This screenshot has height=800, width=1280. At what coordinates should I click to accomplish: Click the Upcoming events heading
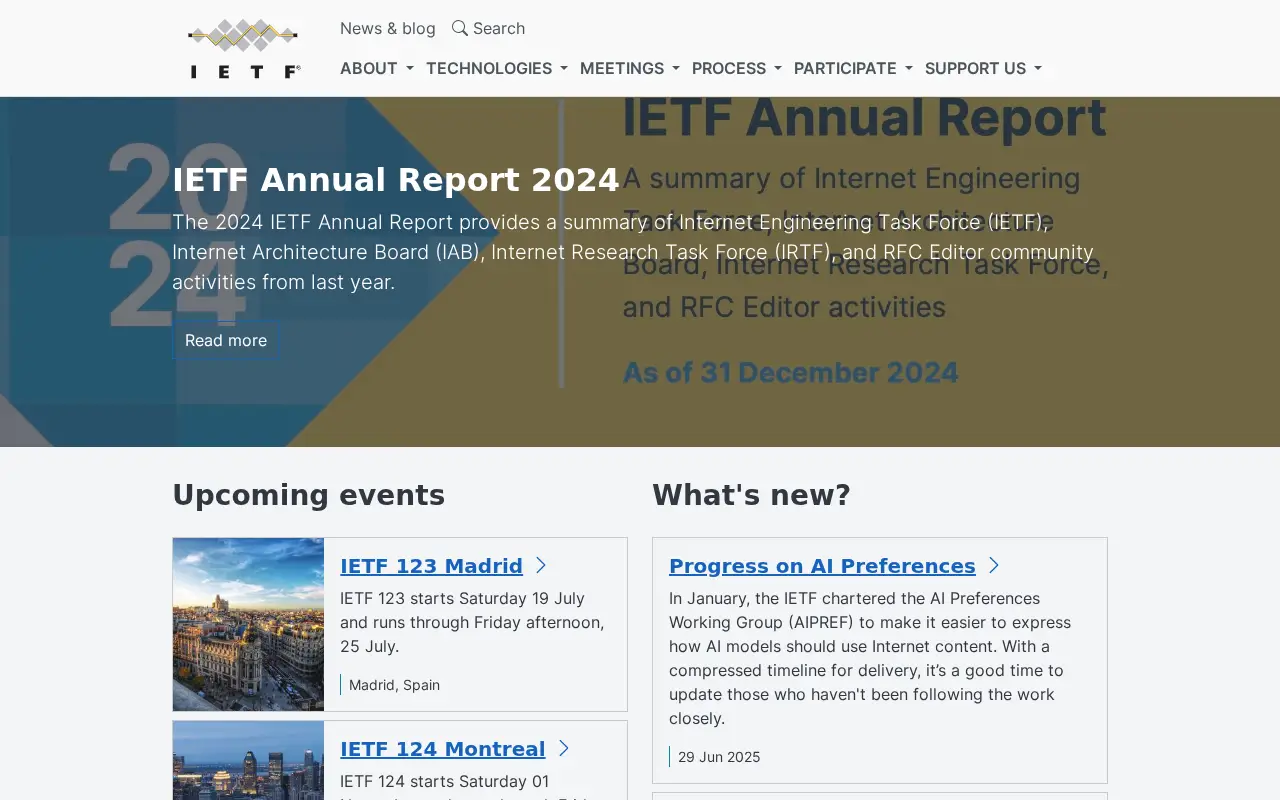(309, 495)
